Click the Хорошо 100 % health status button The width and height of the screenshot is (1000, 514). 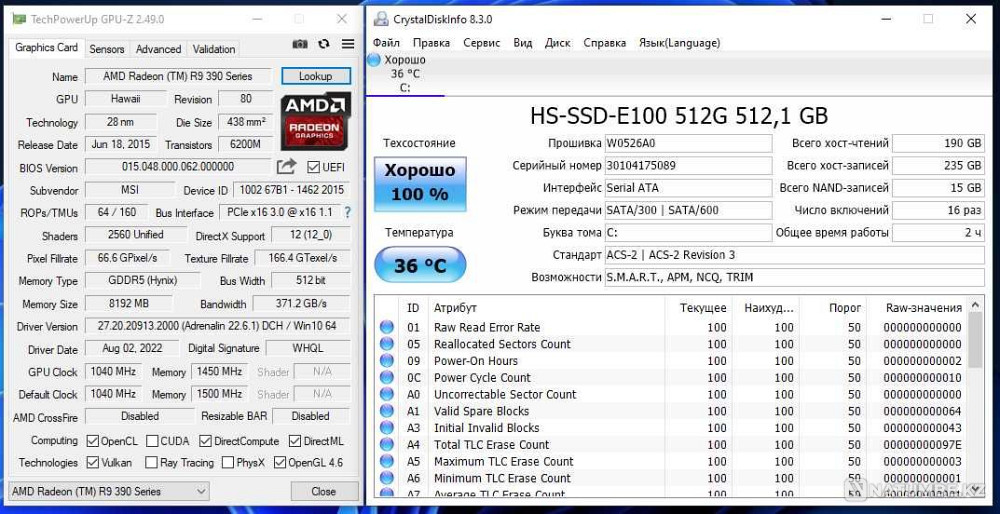(x=420, y=184)
